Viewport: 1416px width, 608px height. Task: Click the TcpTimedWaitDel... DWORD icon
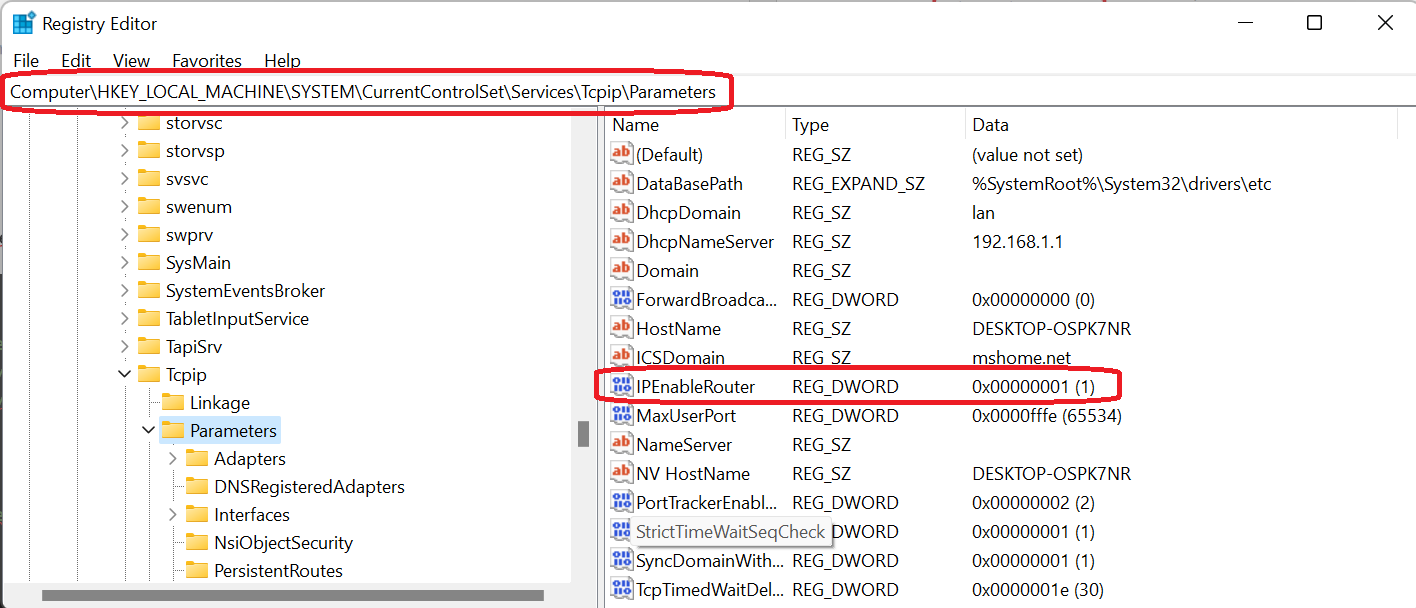pos(622,590)
